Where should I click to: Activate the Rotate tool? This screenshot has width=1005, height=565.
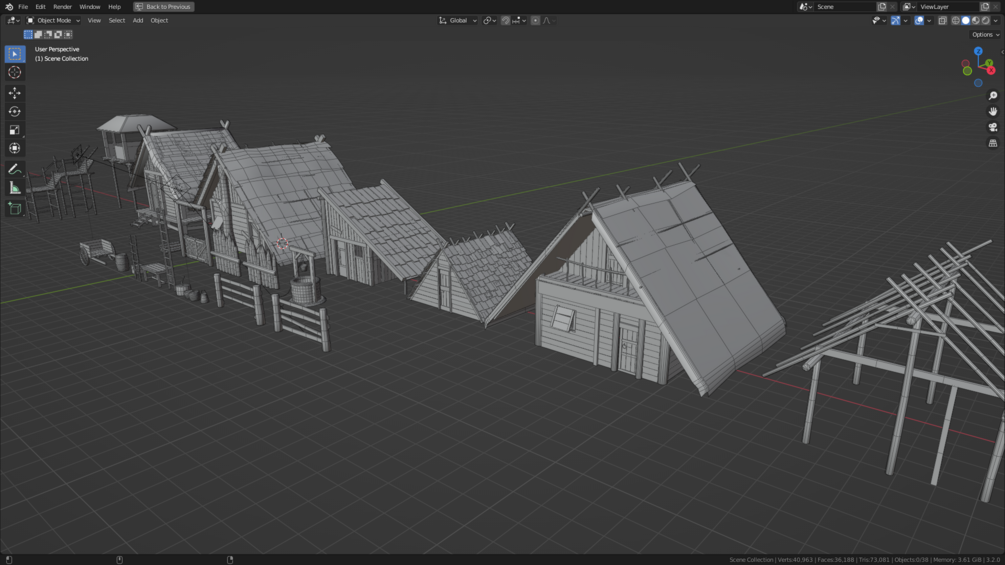click(x=14, y=111)
